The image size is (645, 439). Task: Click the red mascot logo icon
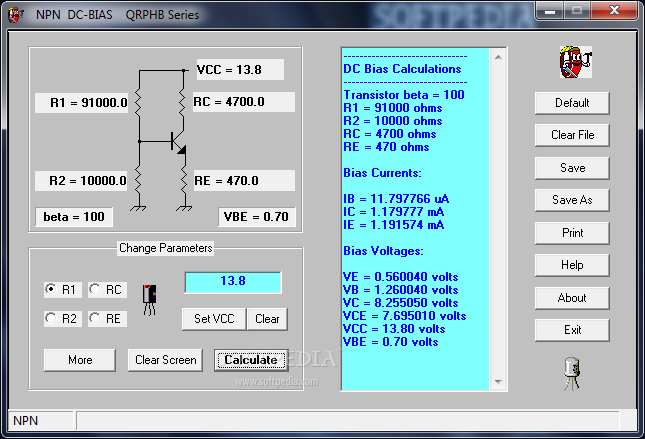575,62
